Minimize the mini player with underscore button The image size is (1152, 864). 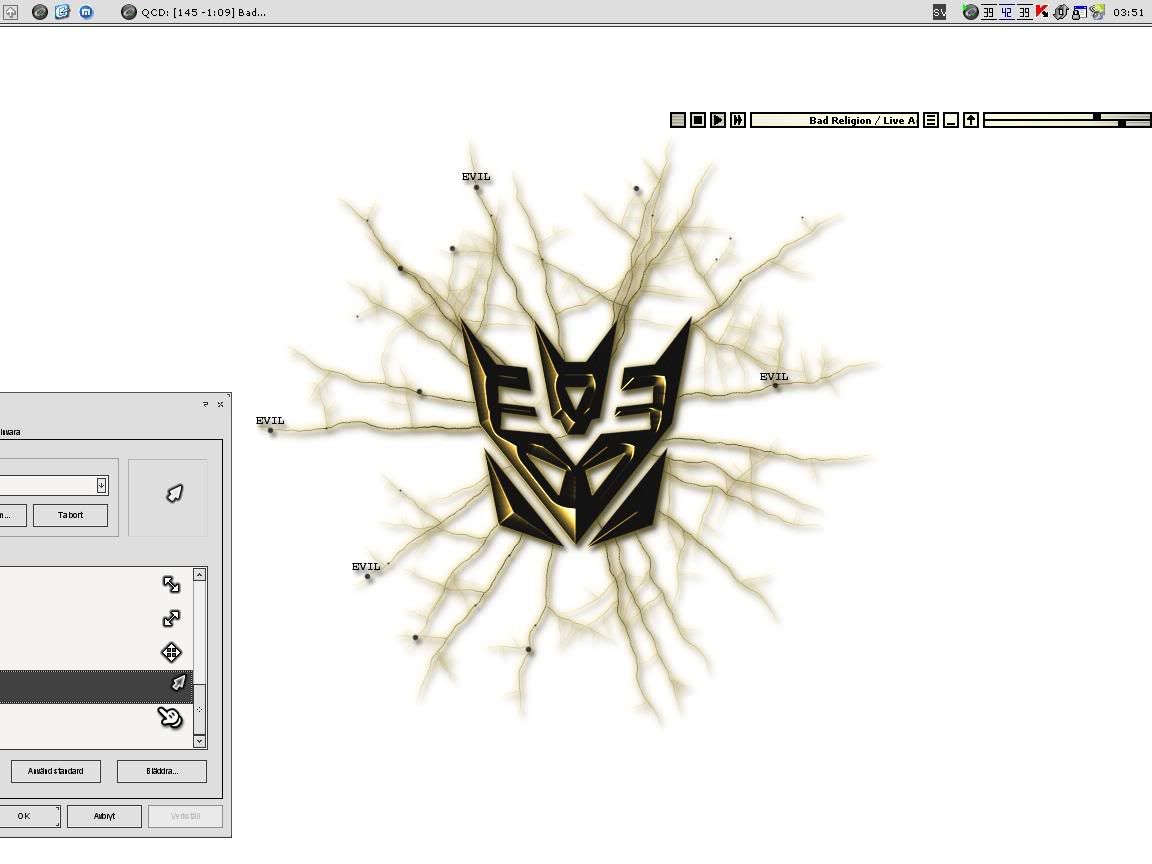click(951, 120)
